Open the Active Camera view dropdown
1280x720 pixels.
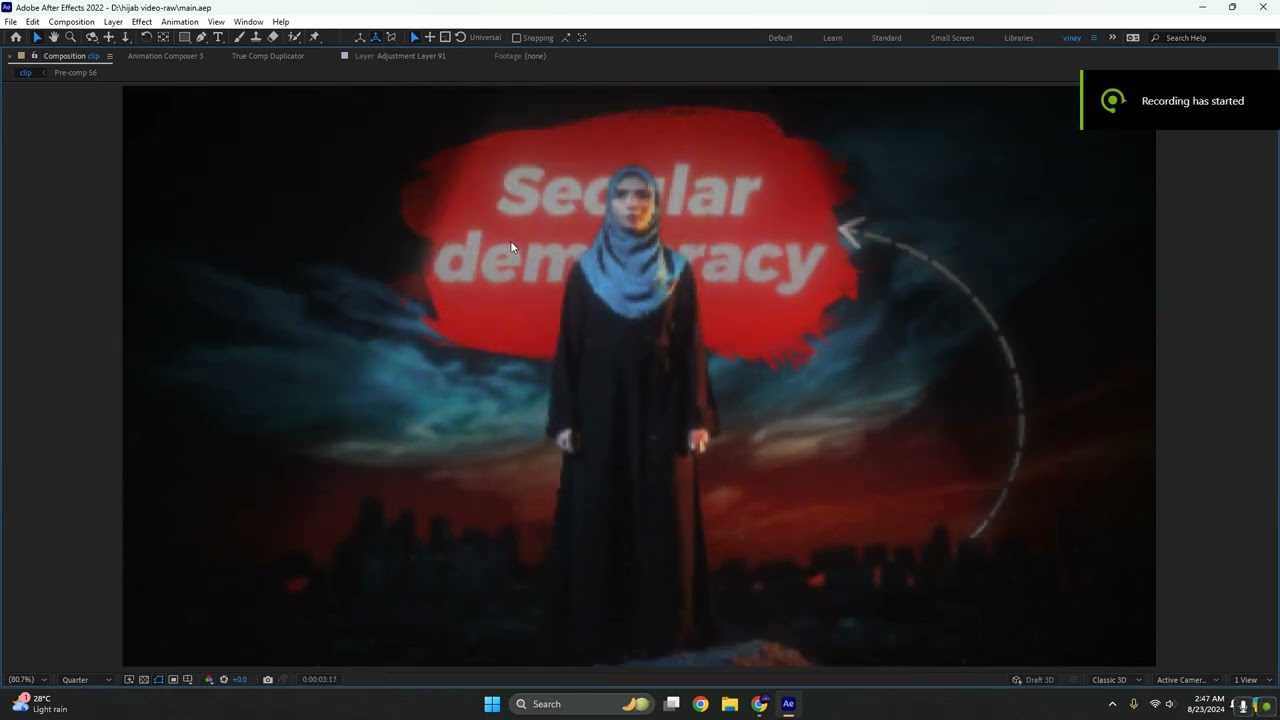click(1187, 680)
